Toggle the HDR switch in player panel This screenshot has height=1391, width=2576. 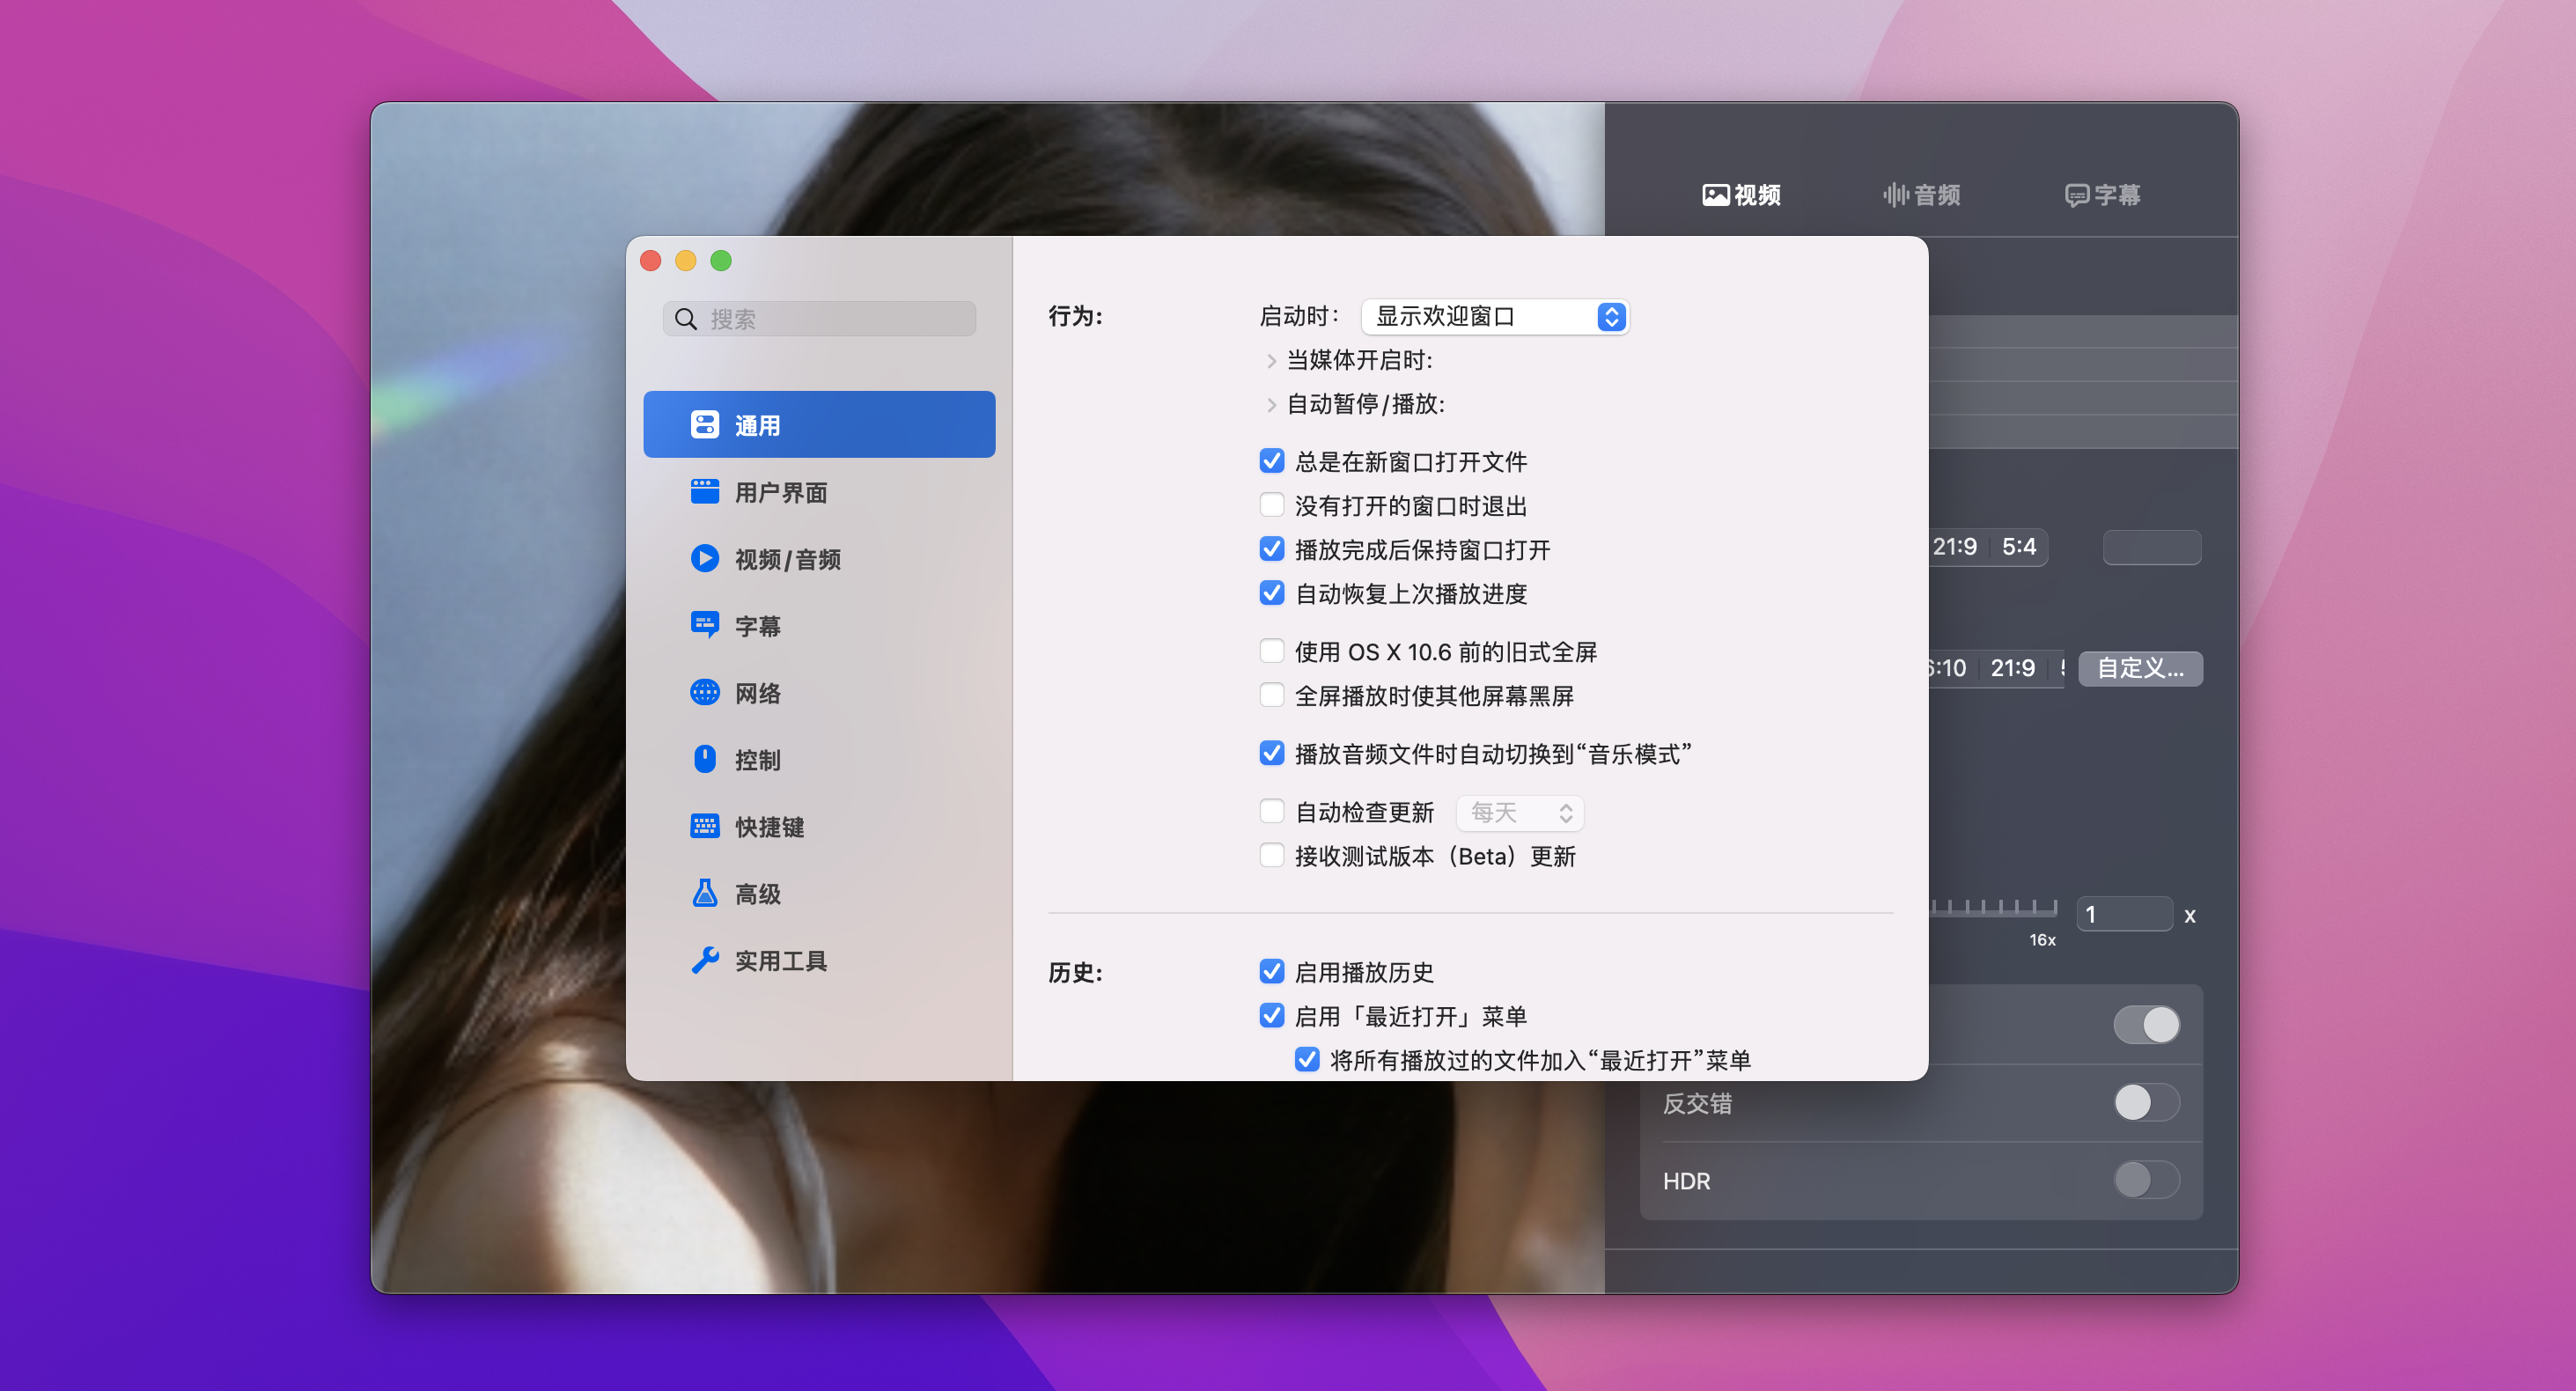tap(2146, 1180)
